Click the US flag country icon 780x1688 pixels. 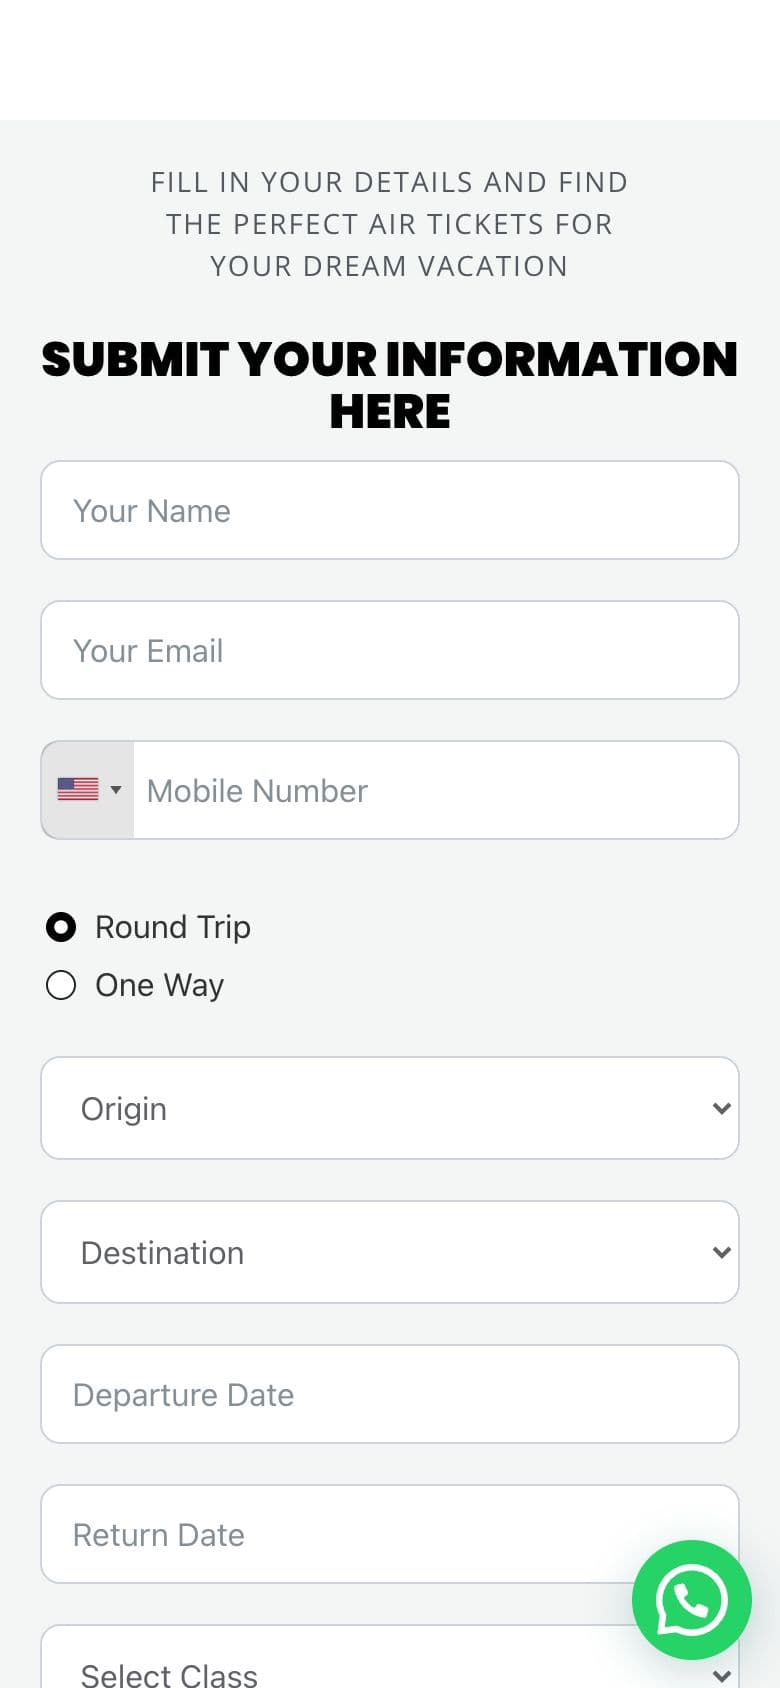pos(78,789)
